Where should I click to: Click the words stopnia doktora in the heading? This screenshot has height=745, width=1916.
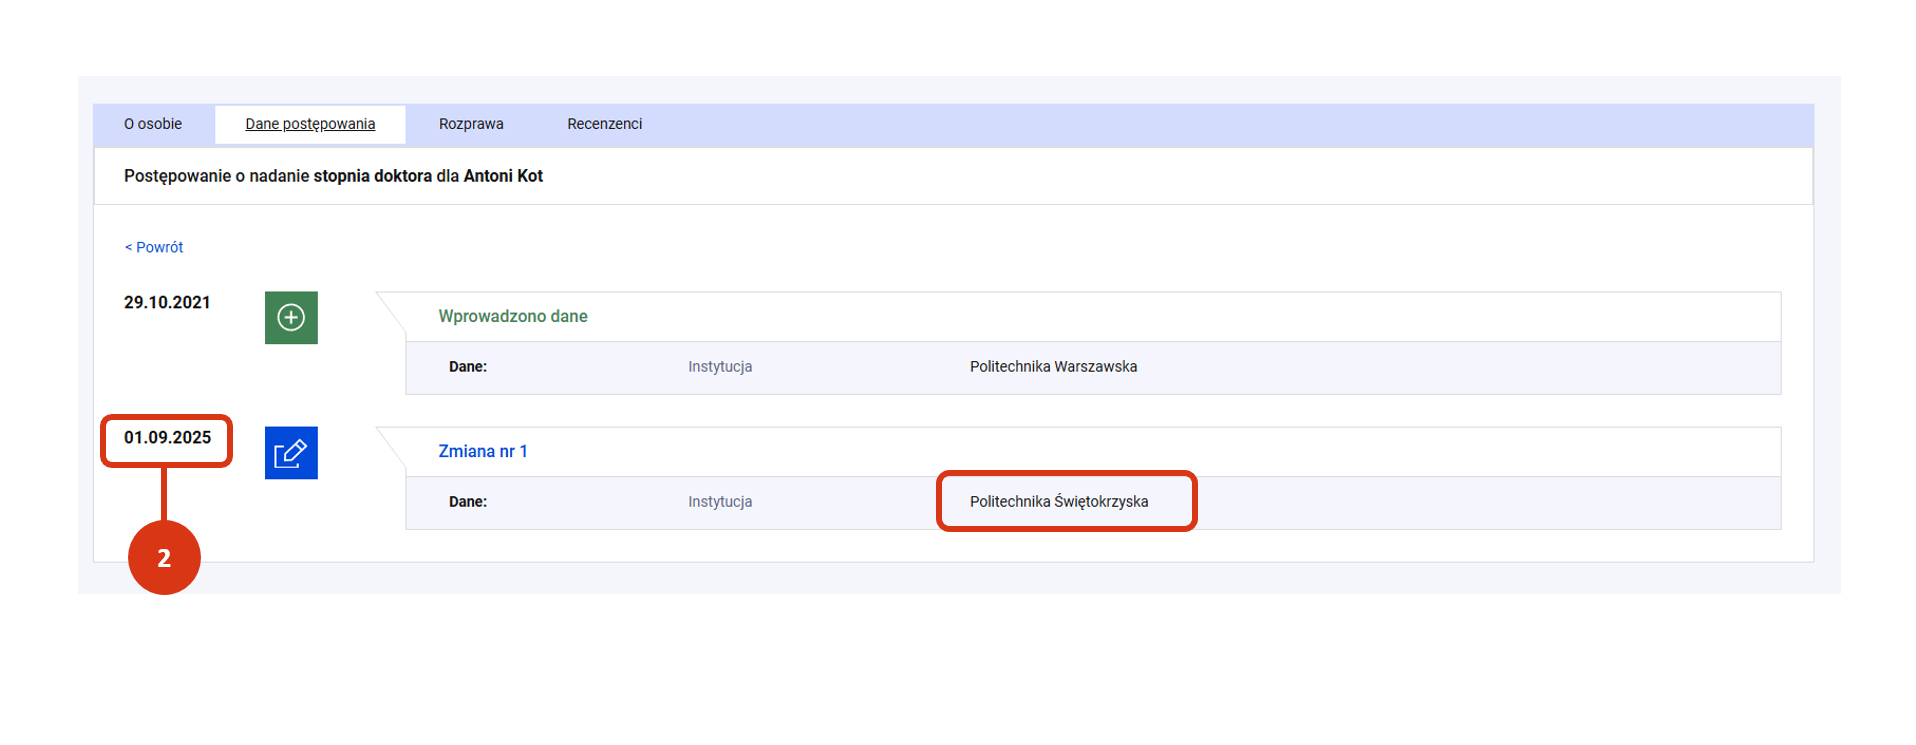(x=372, y=176)
